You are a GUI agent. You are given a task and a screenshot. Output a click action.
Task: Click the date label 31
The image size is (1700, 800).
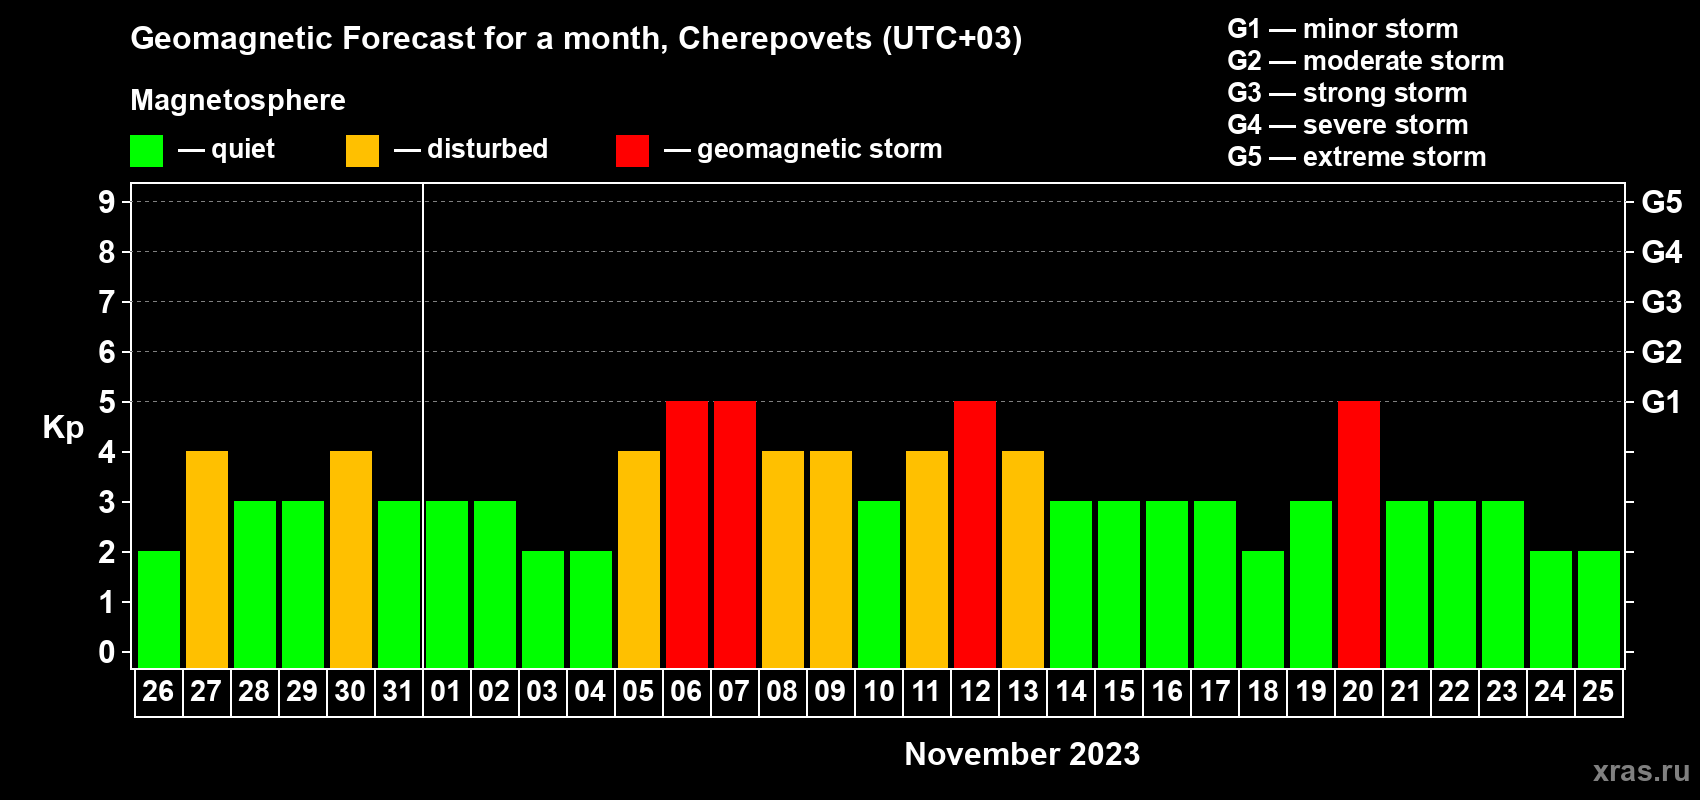(398, 691)
